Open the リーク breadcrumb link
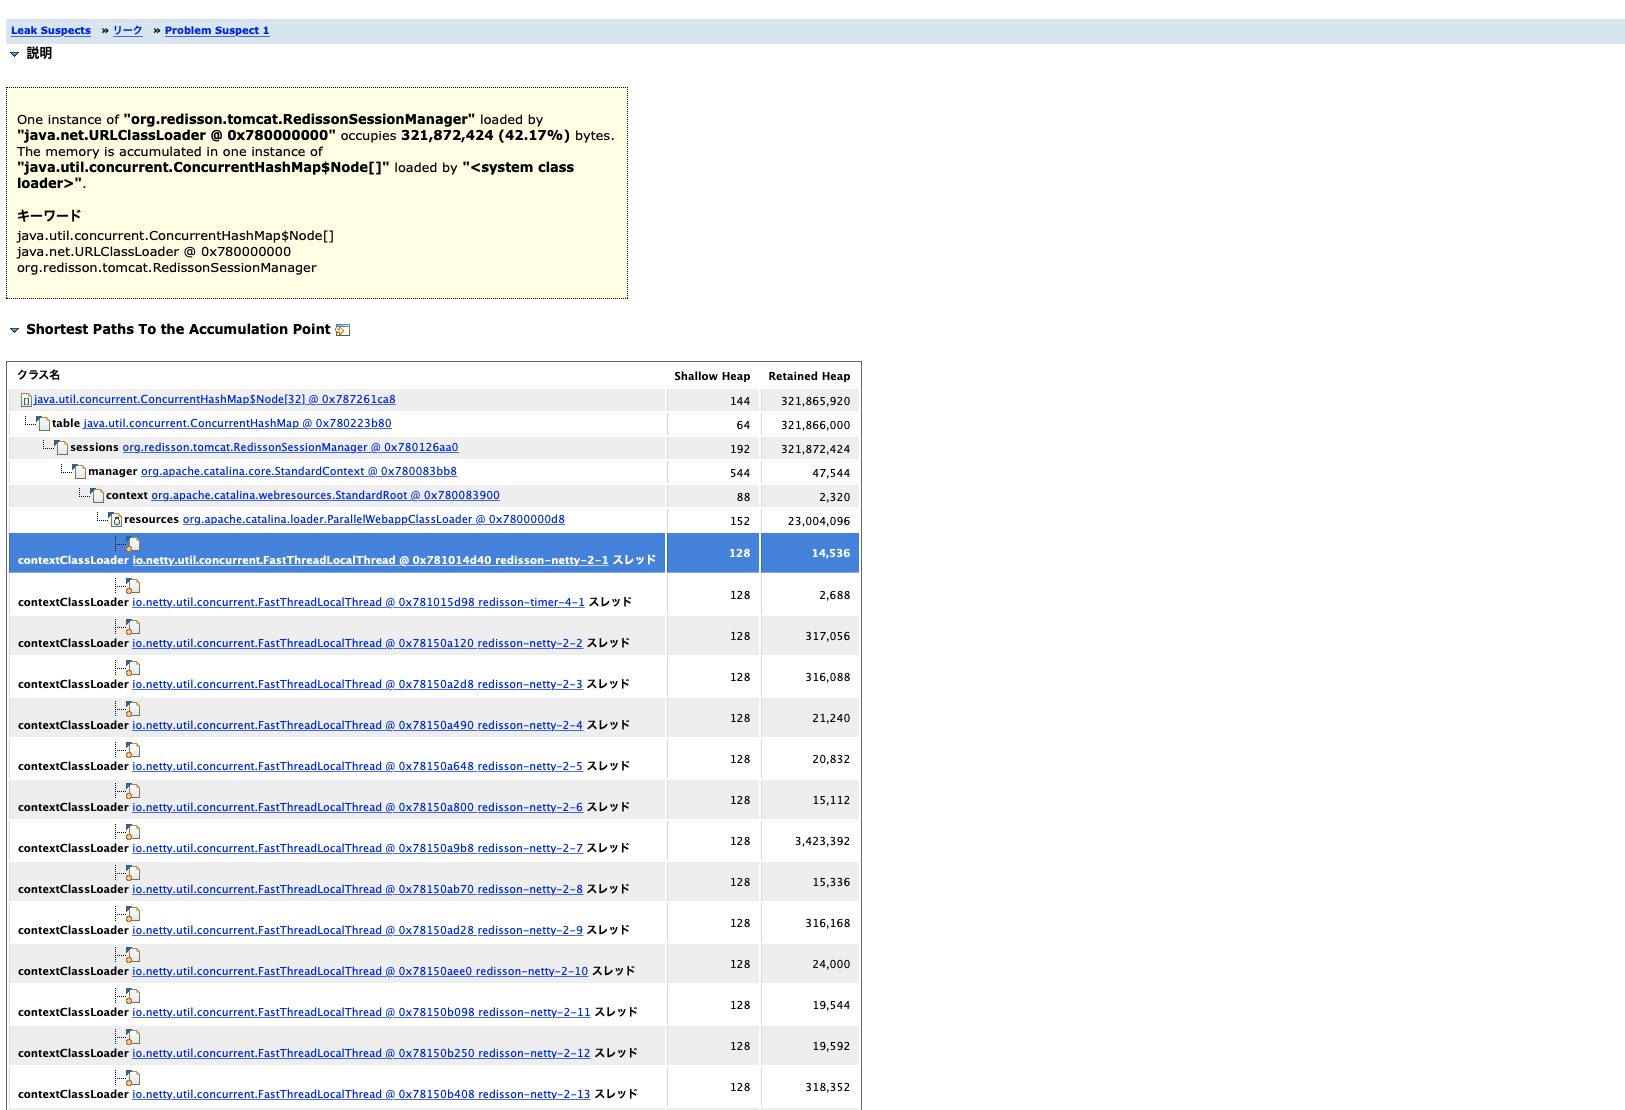The width and height of the screenshot is (1625, 1110). (x=128, y=31)
